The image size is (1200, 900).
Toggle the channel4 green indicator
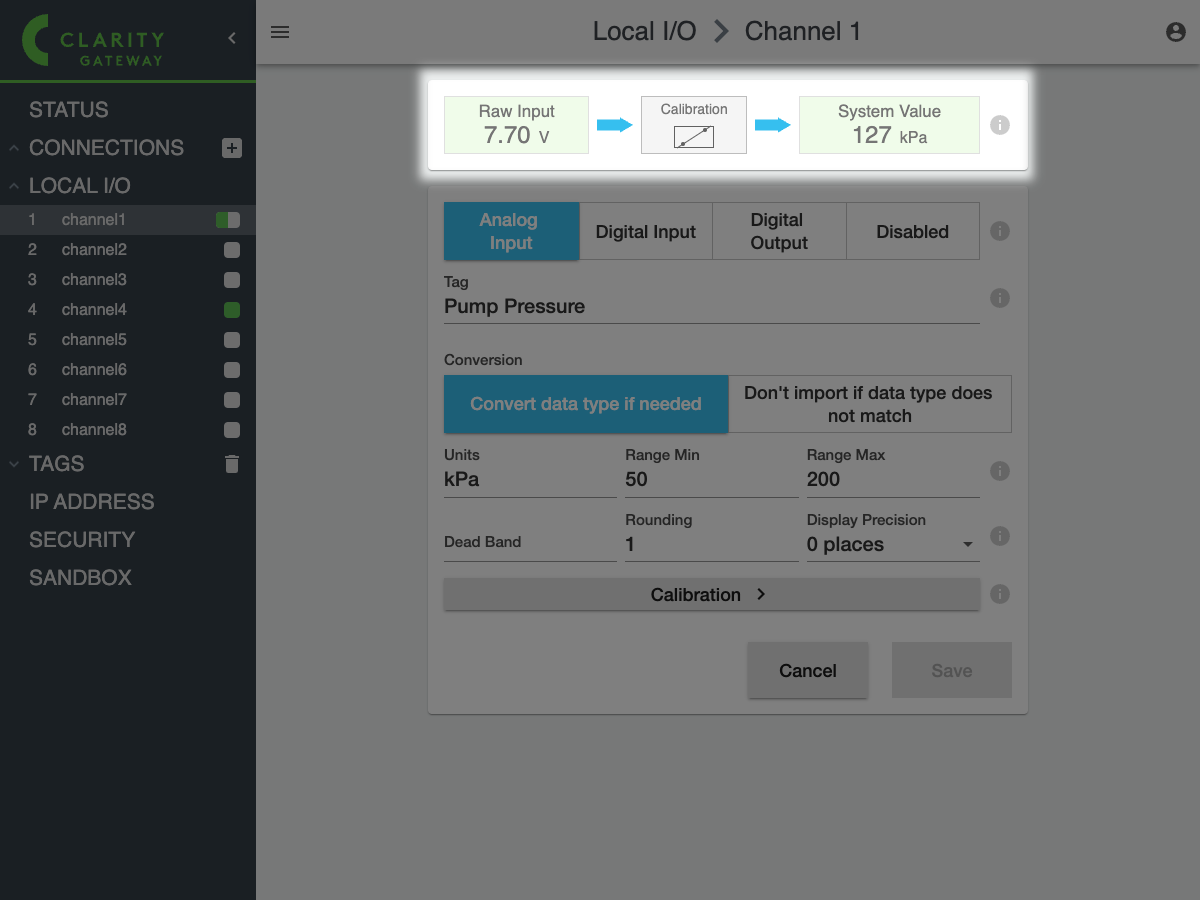232,310
